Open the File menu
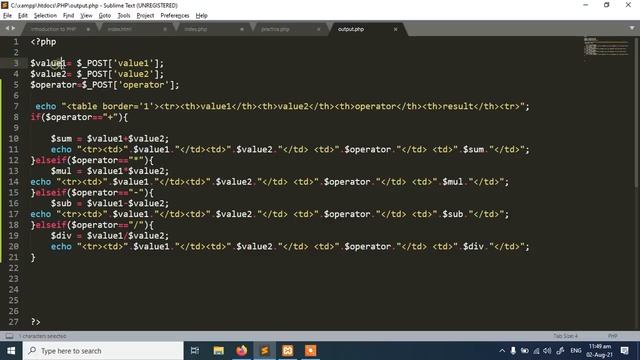The image size is (640, 360). [7, 16]
